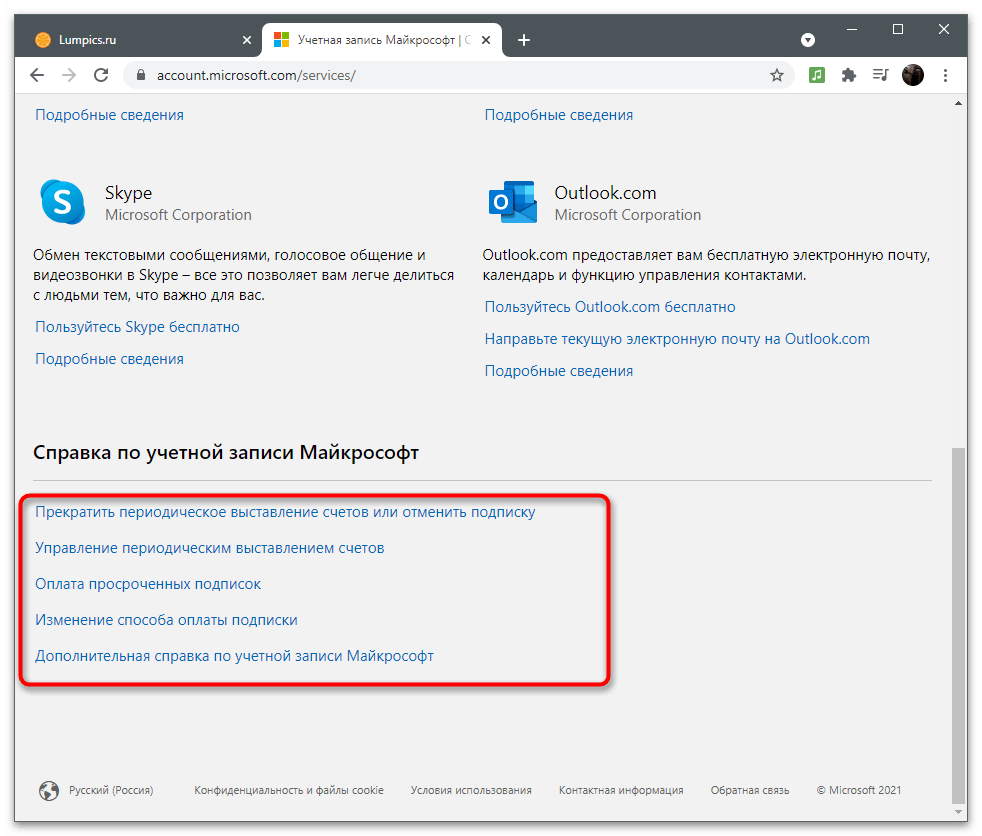Go back to the previous page
This screenshot has height=836, width=982.
pyautogui.click(x=37, y=75)
